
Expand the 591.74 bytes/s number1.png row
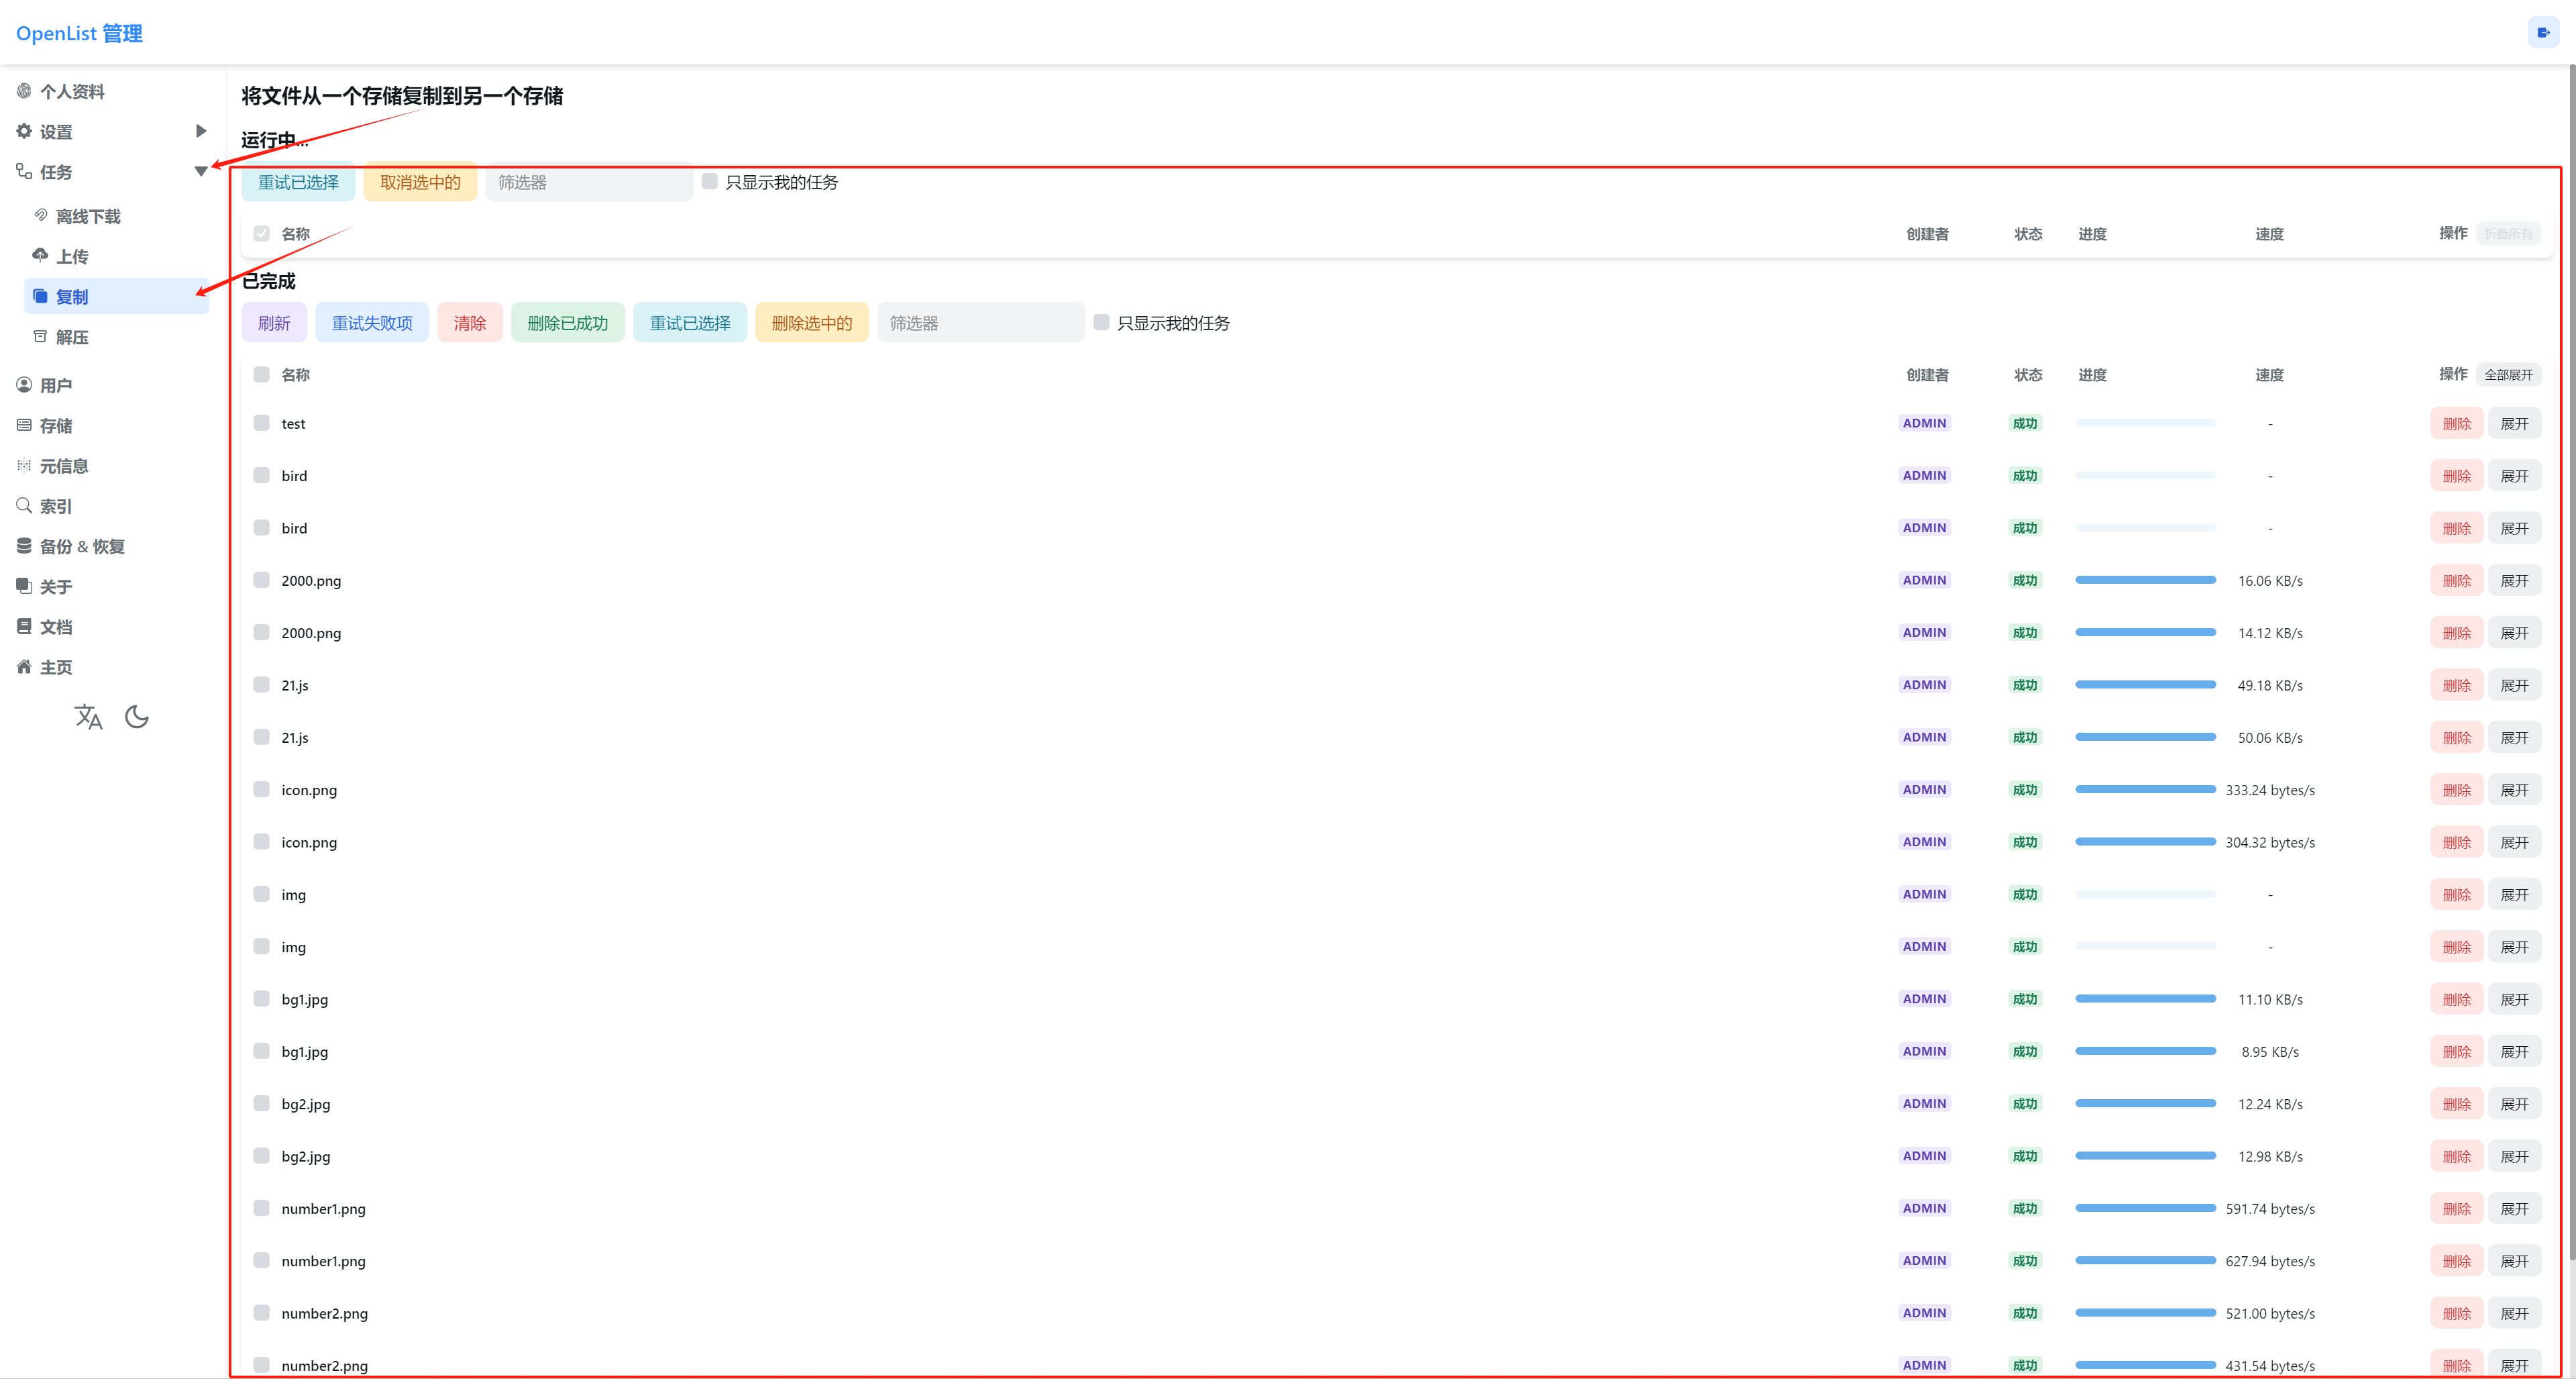tap(2514, 1209)
